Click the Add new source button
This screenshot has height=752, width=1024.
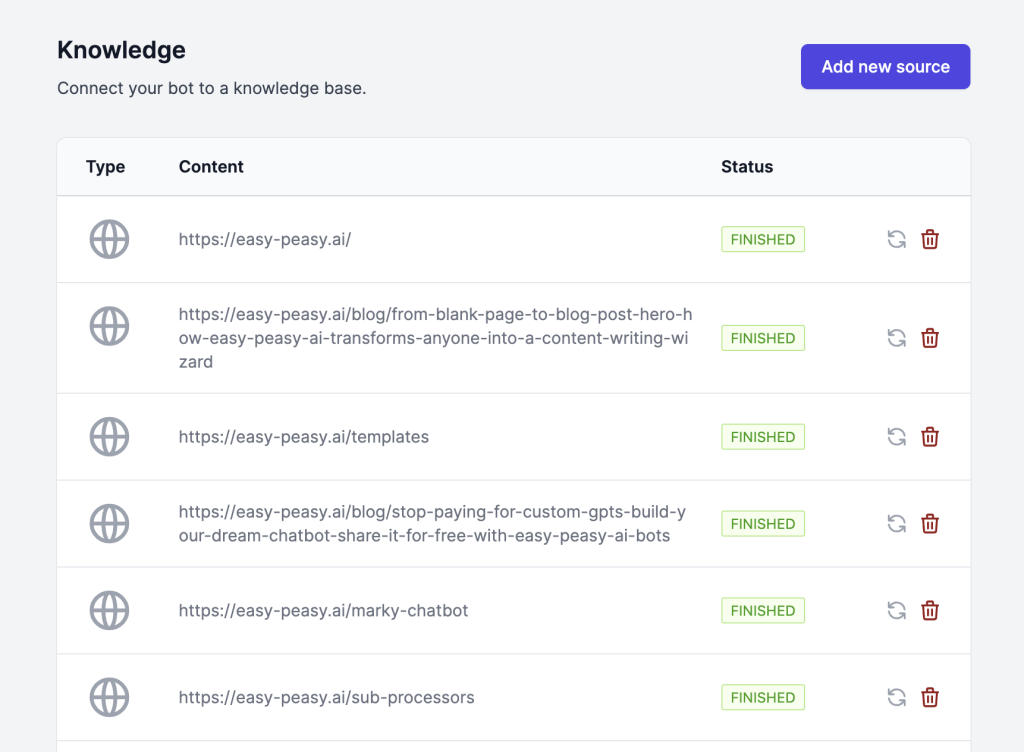coord(885,67)
